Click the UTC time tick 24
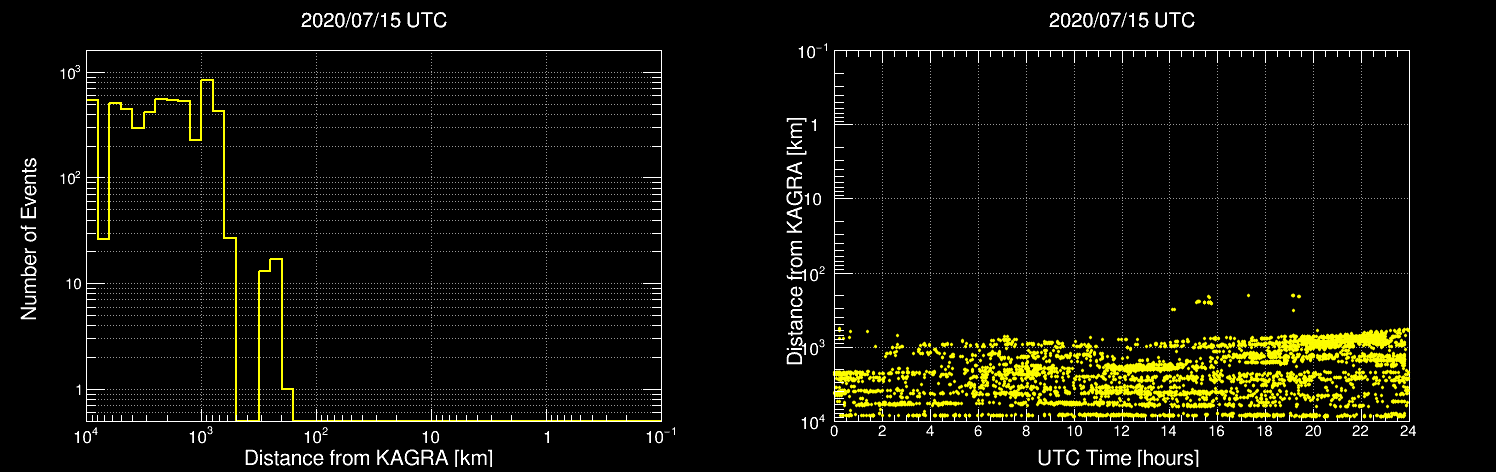Viewport: 1496px width, 472px height. coord(1408,431)
